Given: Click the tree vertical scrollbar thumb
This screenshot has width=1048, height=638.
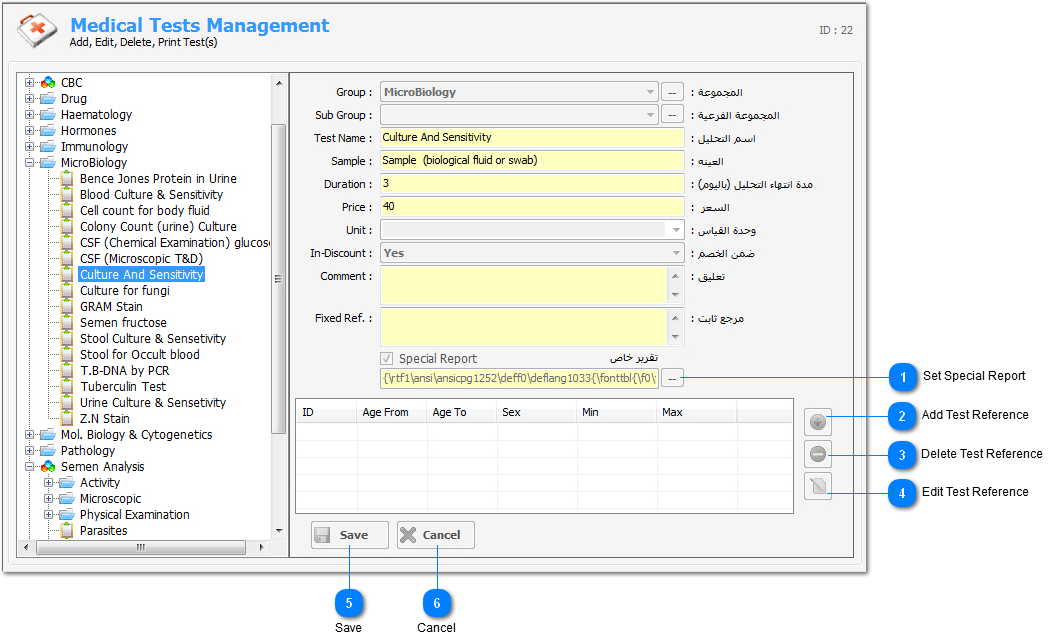Looking at the screenshot, I should 279,279.
